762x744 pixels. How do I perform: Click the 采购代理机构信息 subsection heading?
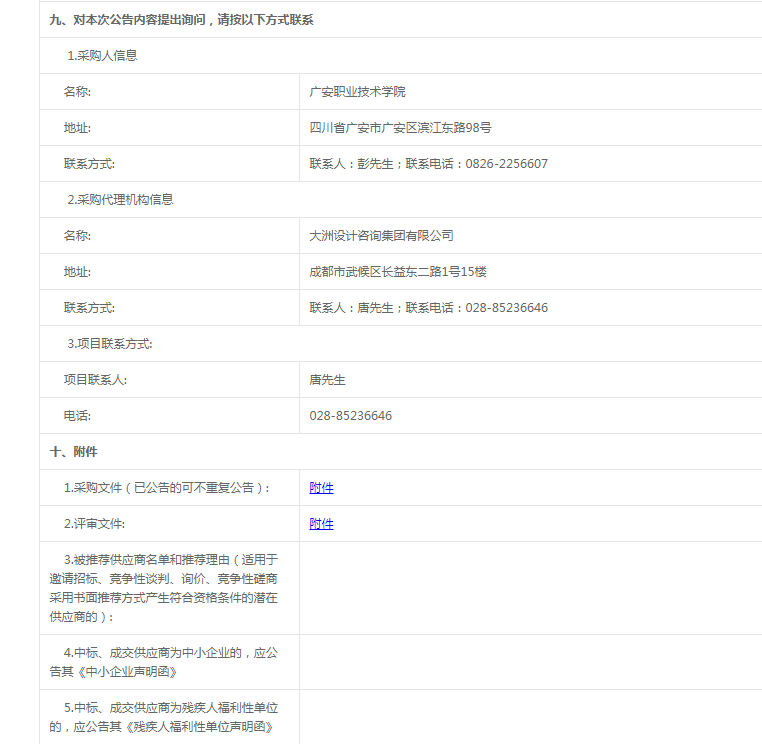tap(120, 200)
